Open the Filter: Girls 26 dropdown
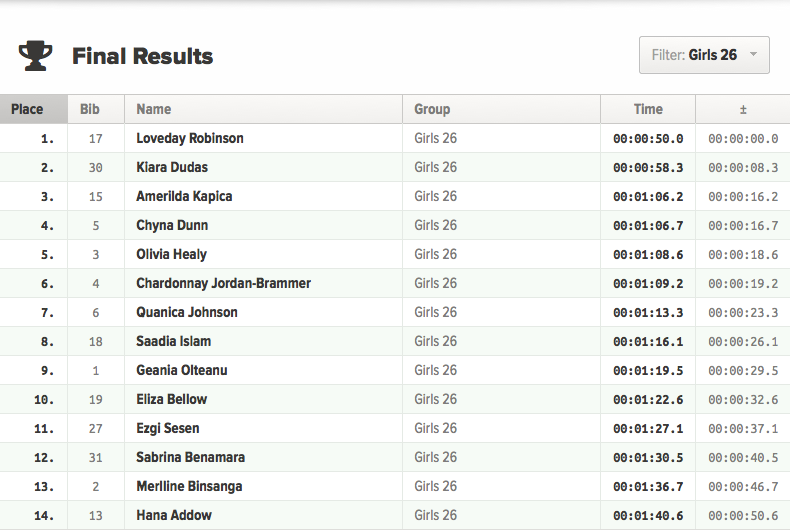The image size is (790, 530). click(x=704, y=55)
